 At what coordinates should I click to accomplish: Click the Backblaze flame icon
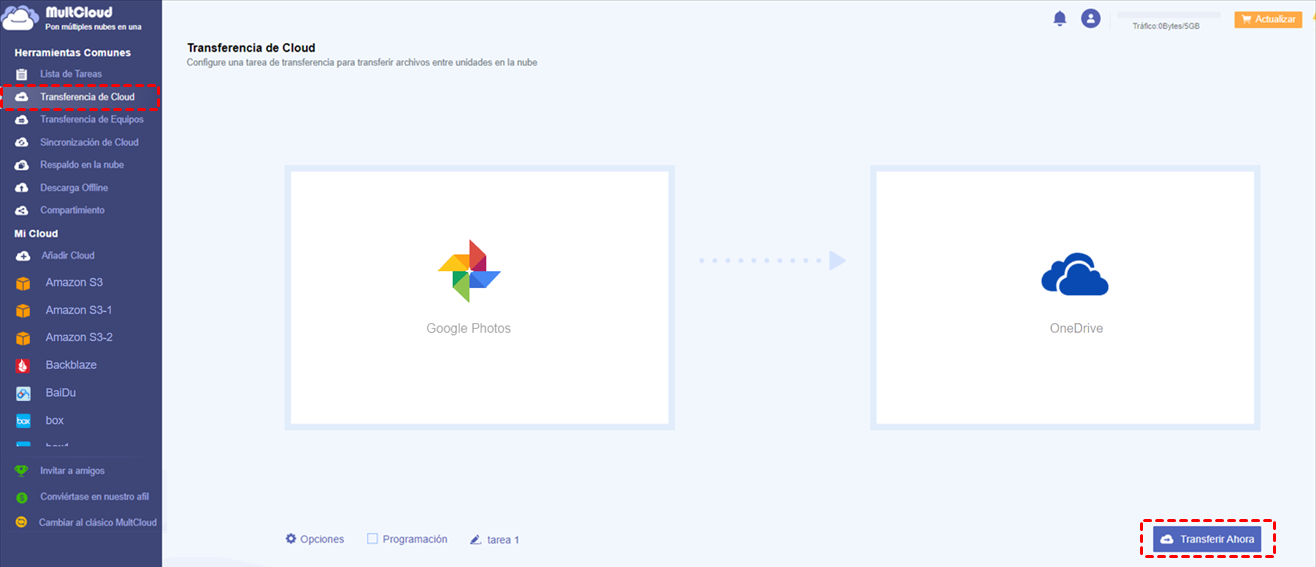[x=23, y=366]
